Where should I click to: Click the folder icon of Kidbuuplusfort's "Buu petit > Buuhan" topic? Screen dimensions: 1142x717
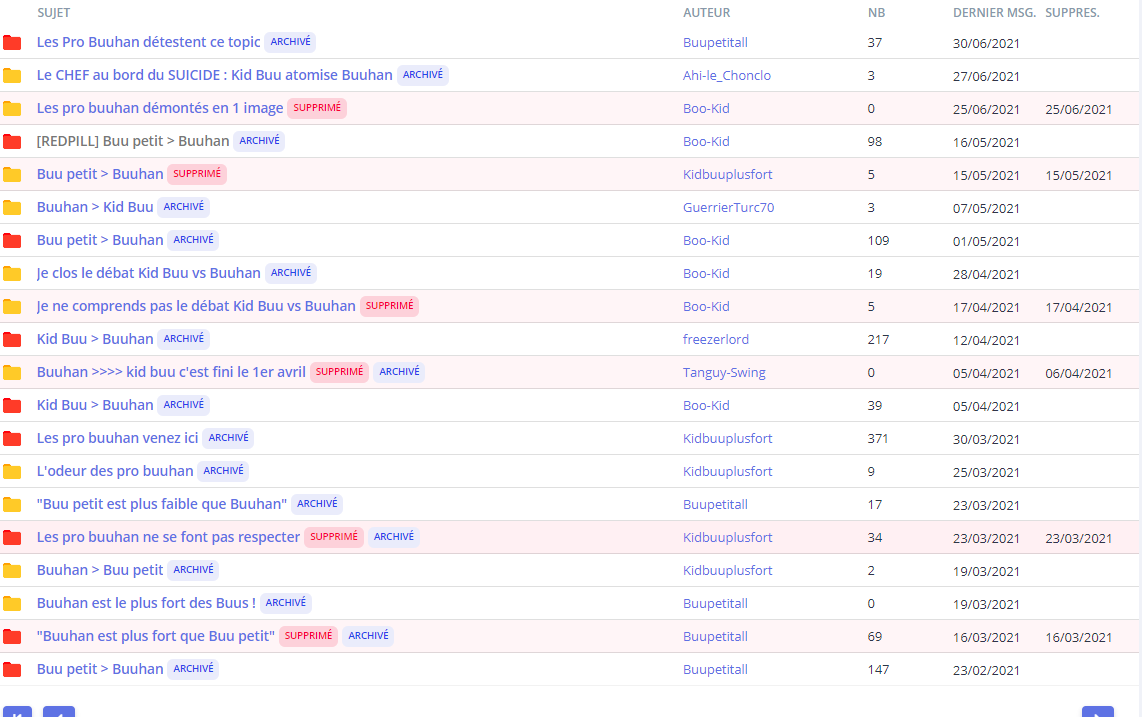12,175
